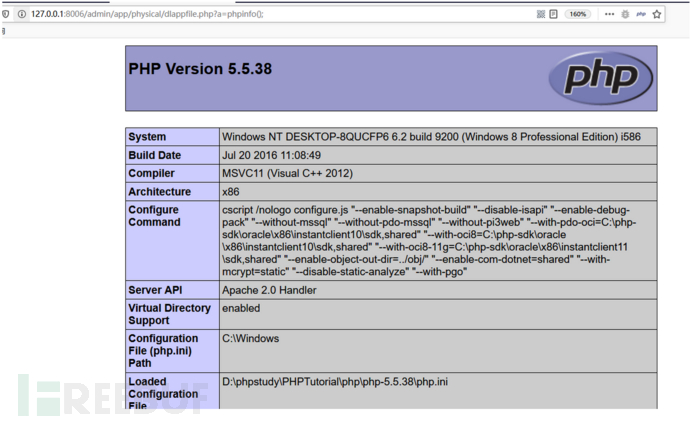
Task: Click the URL address bar field
Action: coord(282,14)
